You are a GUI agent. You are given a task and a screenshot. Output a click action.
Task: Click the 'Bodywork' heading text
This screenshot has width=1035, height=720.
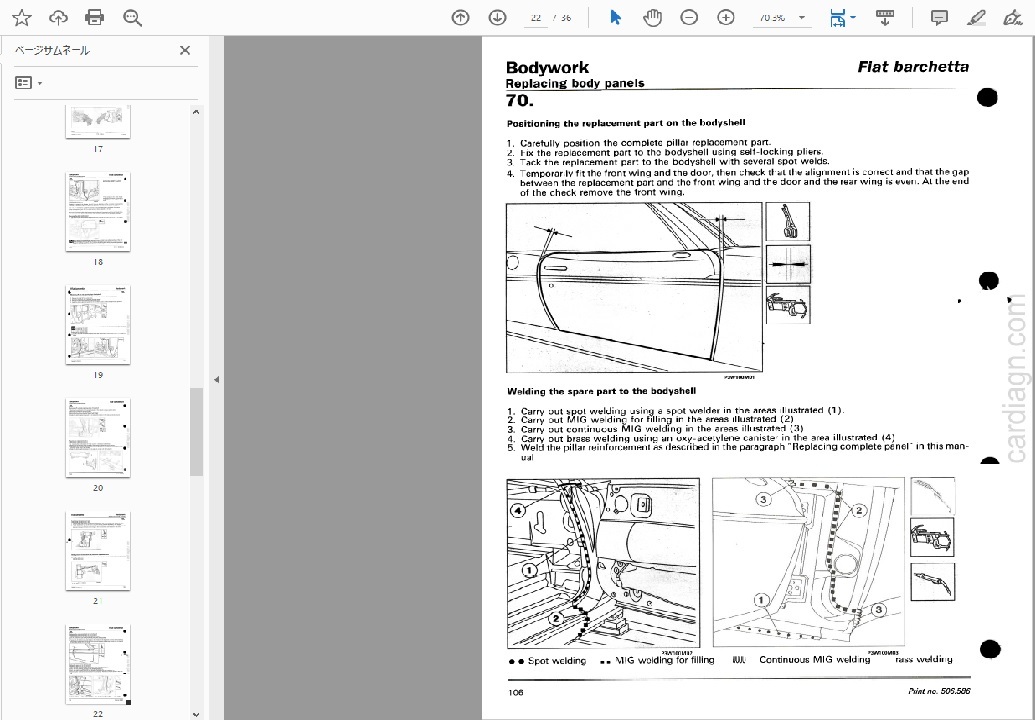coord(547,67)
